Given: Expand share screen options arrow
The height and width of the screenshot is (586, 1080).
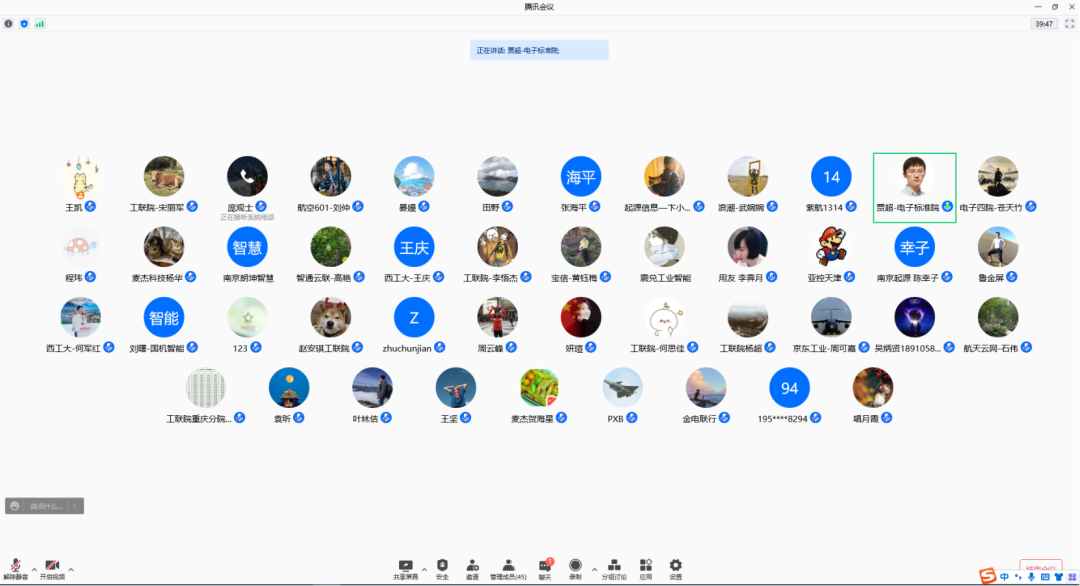Looking at the screenshot, I should pyautogui.click(x=424, y=569).
